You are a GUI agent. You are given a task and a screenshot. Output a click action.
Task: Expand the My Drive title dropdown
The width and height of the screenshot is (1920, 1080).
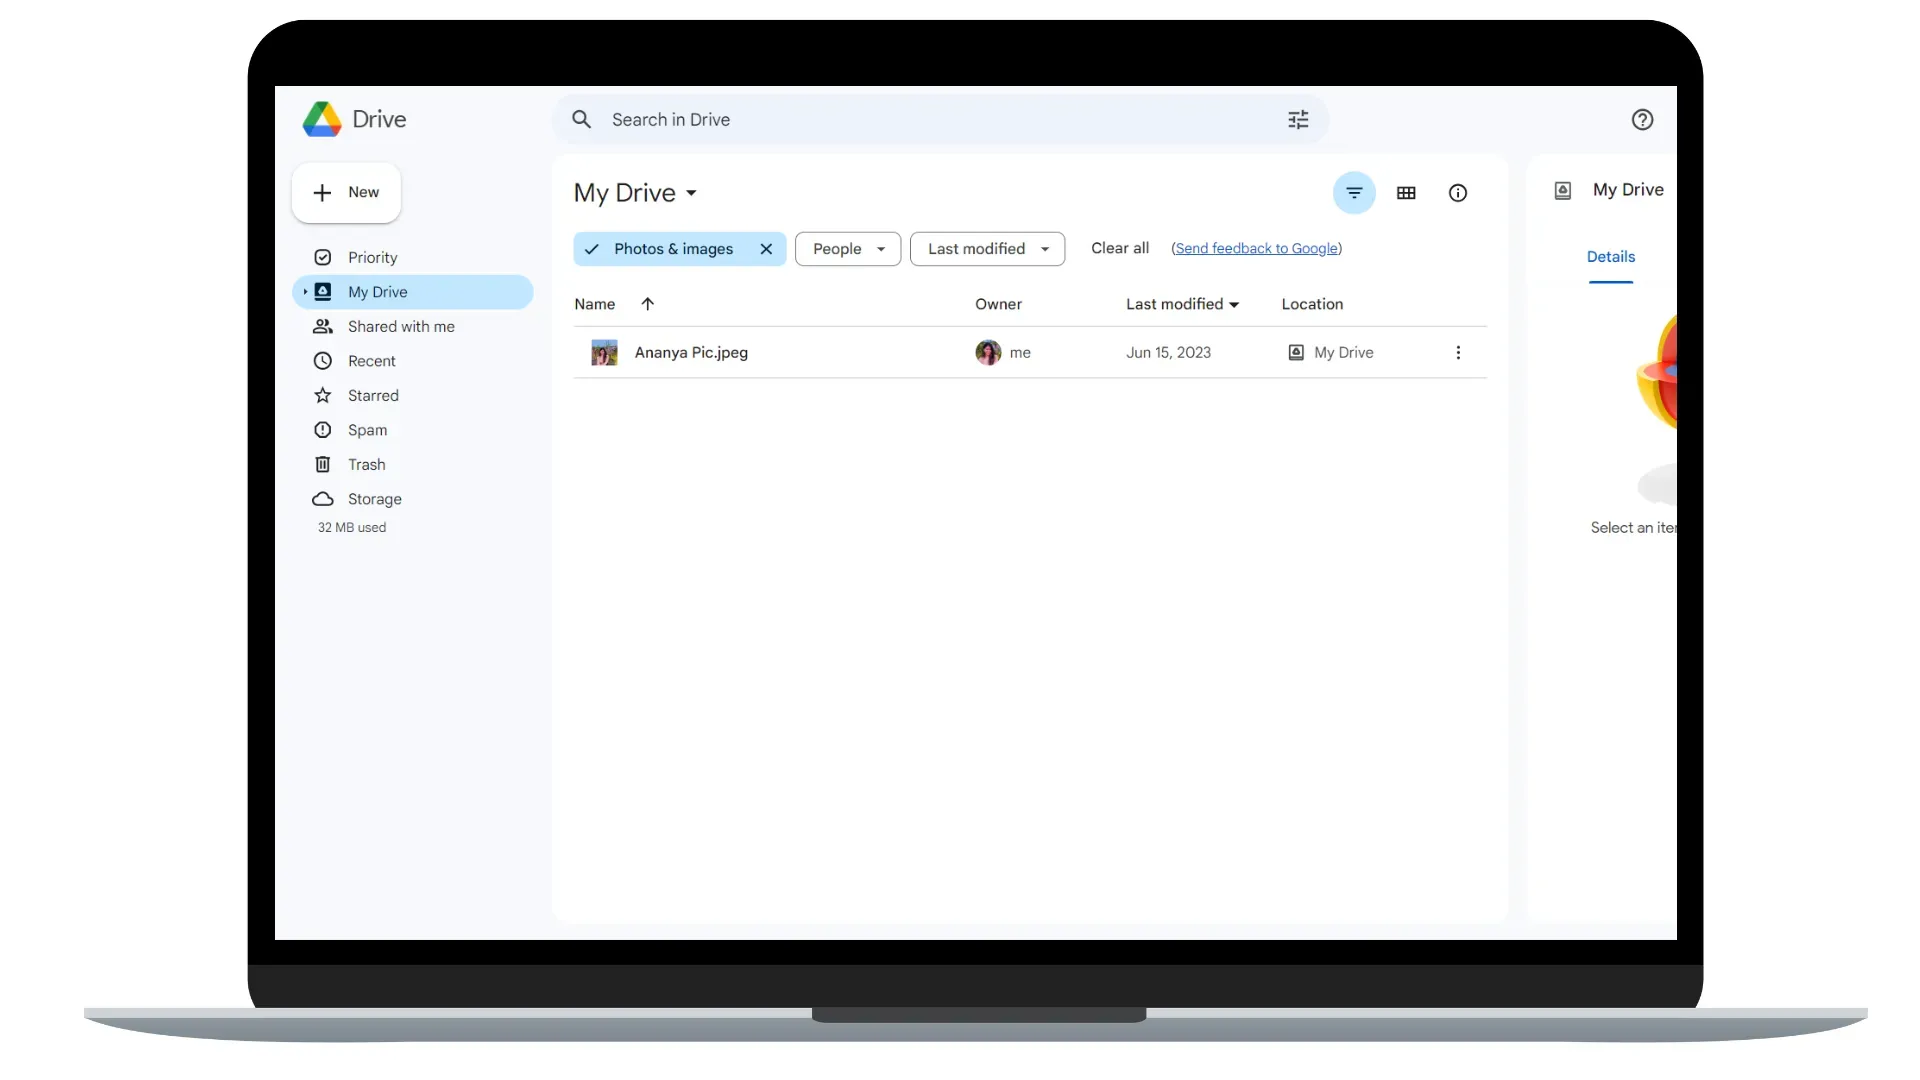pyautogui.click(x=691, y=193)
